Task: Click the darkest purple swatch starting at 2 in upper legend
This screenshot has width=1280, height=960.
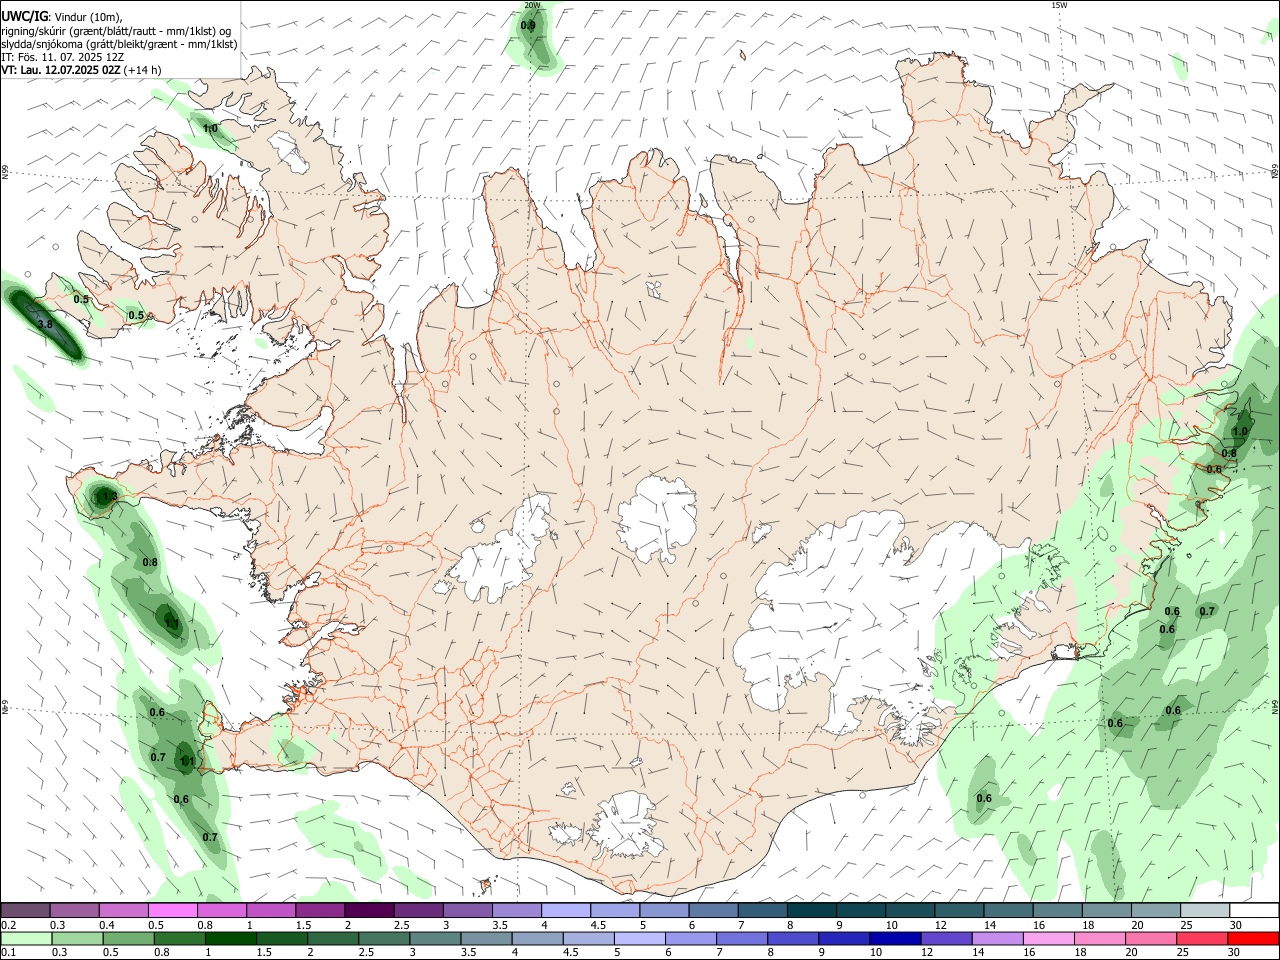Action: pyautogui.click(x=369, y=910)
